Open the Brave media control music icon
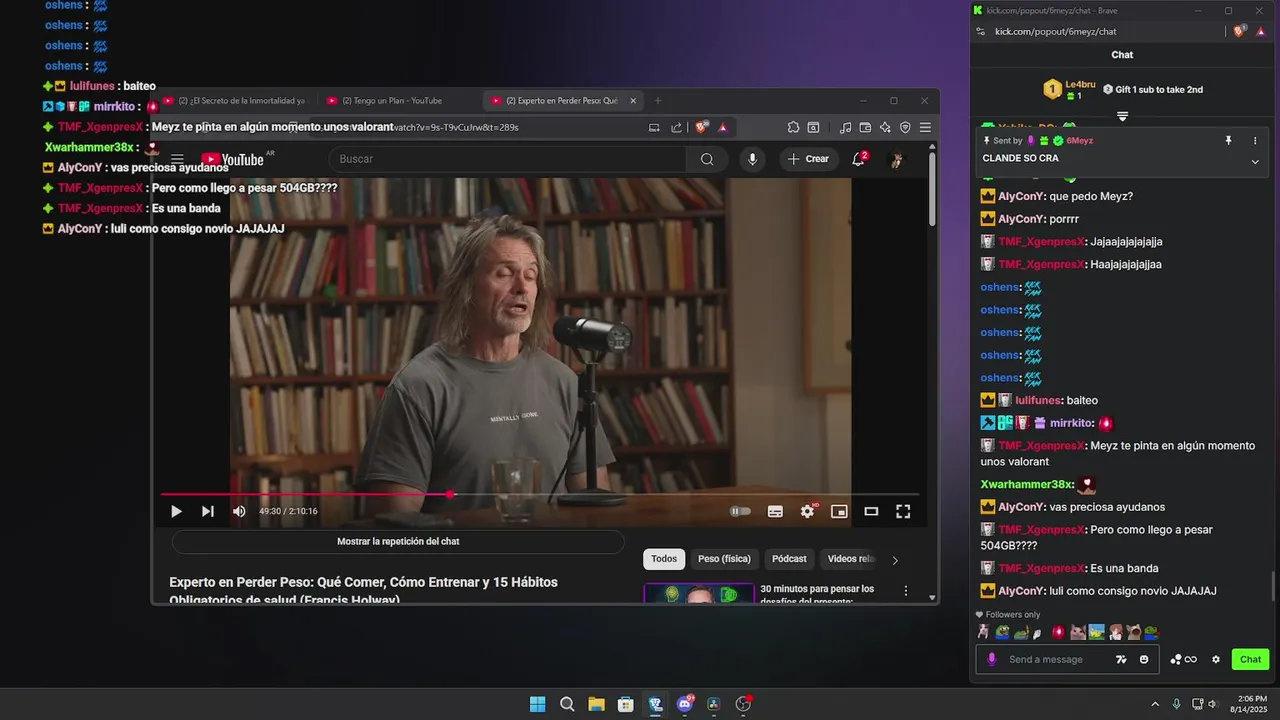This screenshot has height=720, width=1280. (846, 127)
